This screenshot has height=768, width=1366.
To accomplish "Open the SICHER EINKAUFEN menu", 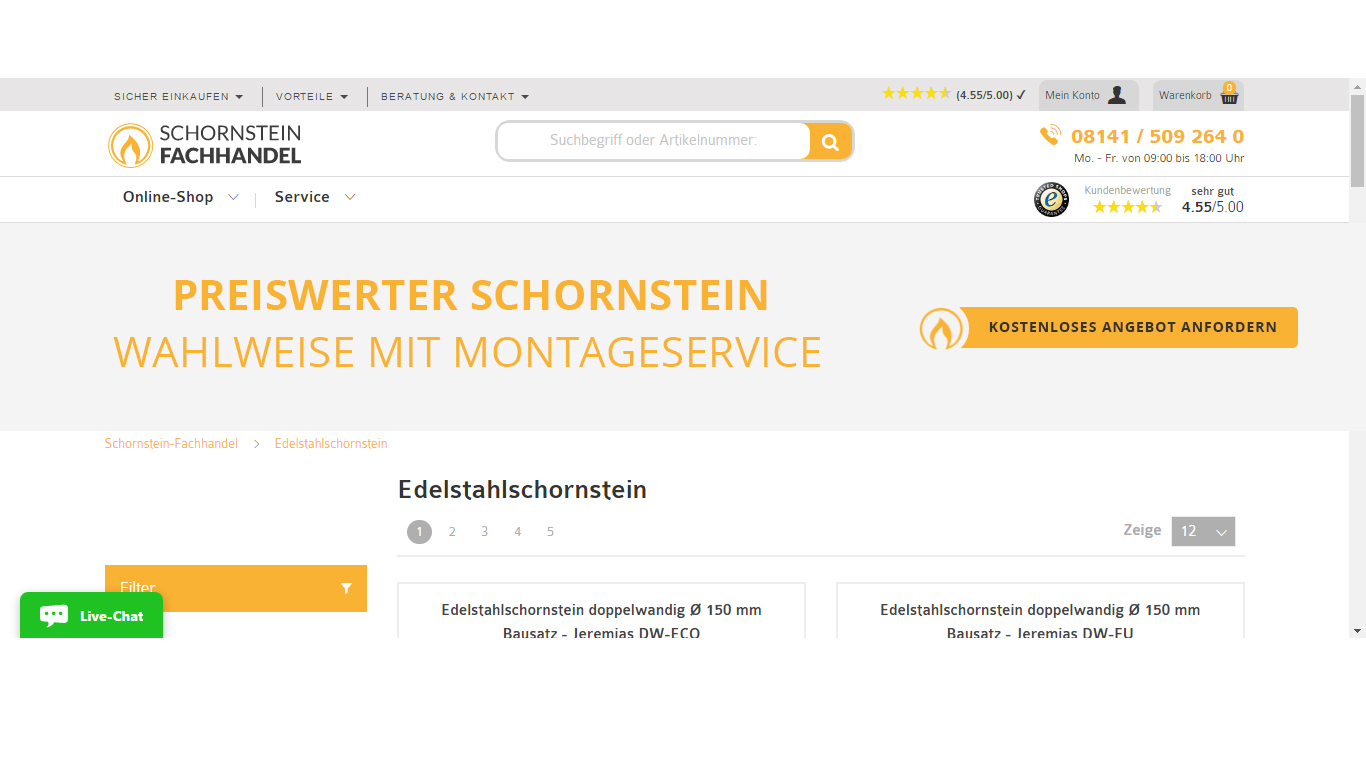I will pyautogui.click(x=172, y=96).
